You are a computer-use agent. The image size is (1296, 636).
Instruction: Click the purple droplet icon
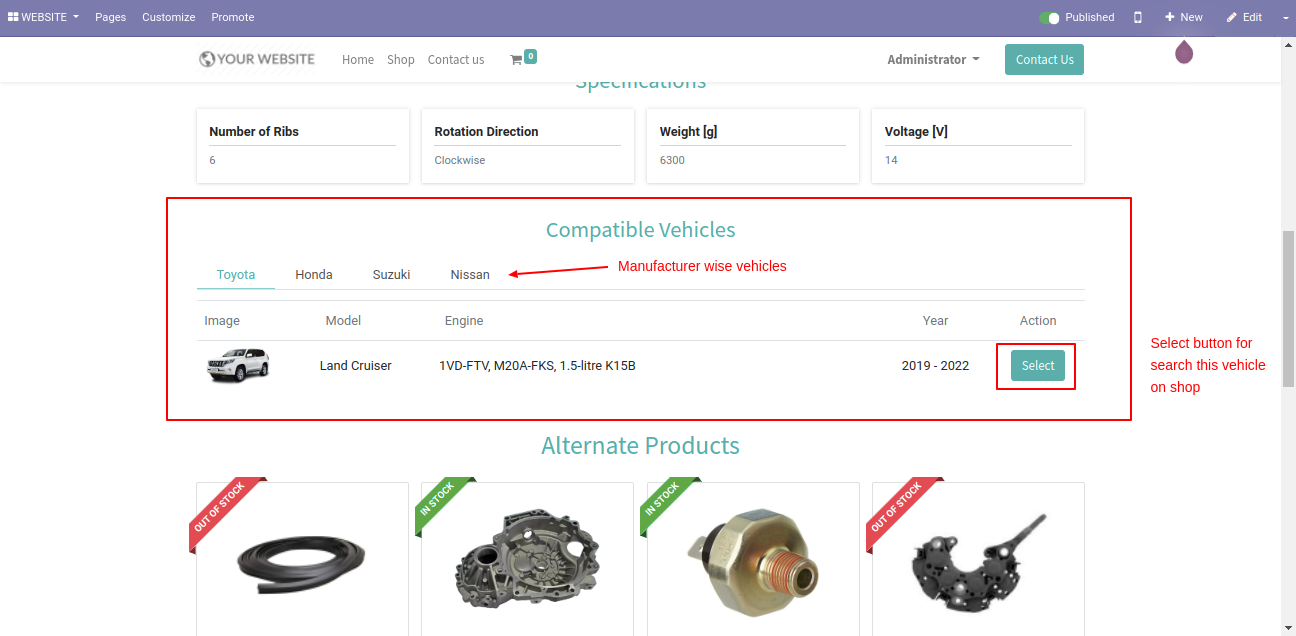pyautogui.click(x=1184, y=51)
